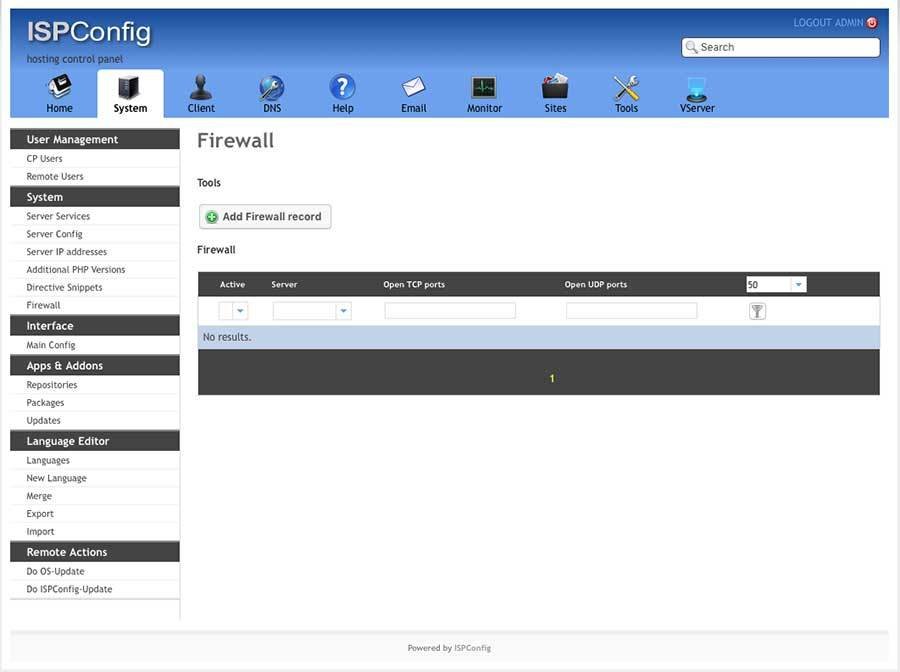Screen dimensions: 900x672
Task: Click the filter funnel icon
Action: coord(757,311)
